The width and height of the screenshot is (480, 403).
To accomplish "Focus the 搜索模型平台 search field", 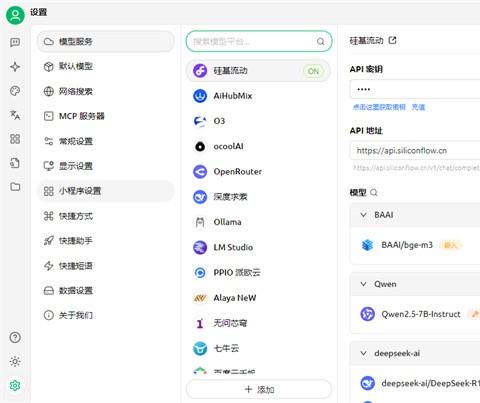I will click(259, 41).
